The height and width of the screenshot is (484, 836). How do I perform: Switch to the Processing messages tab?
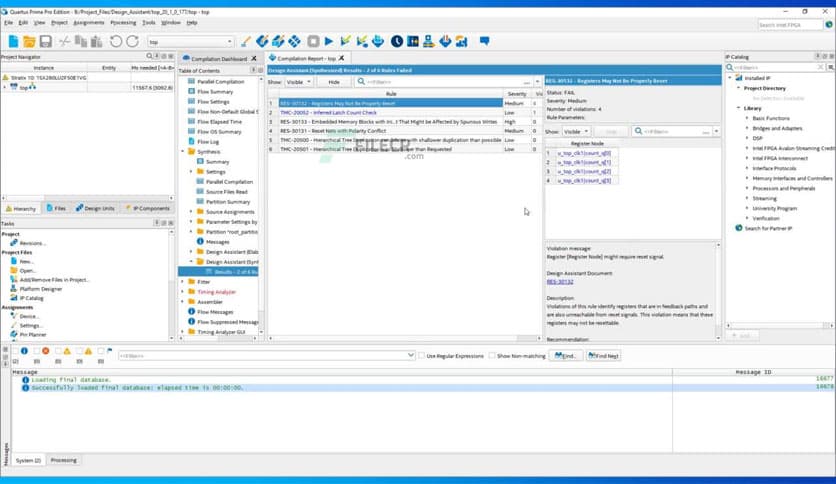[x=63, y=460]
